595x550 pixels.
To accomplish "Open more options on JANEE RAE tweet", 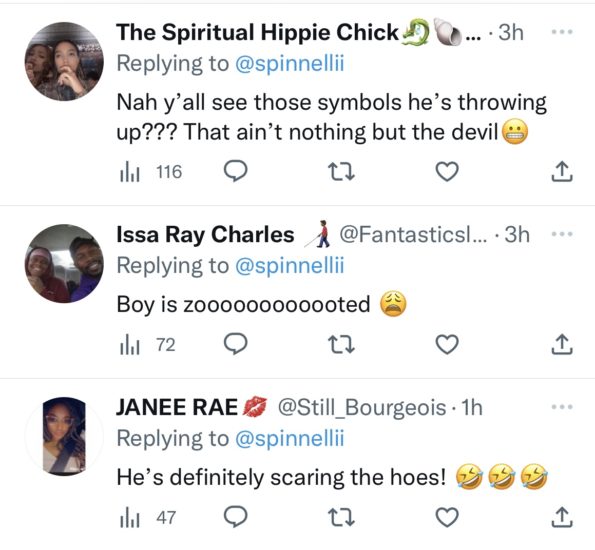I will [x=562, y=407].
